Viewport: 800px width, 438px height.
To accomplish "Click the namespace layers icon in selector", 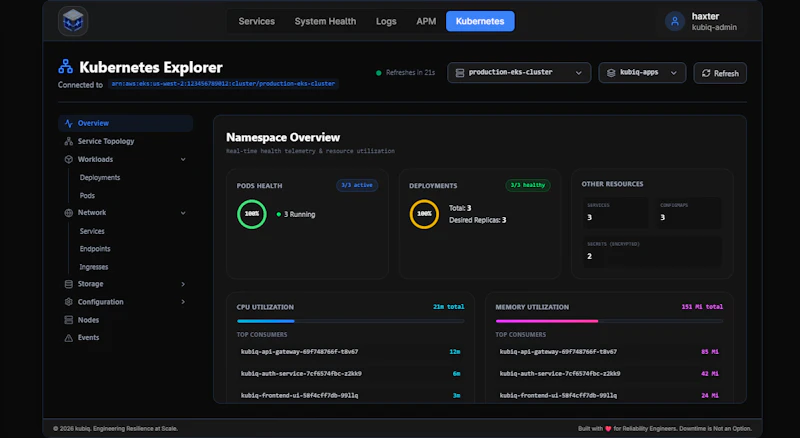I will [611, 73].
